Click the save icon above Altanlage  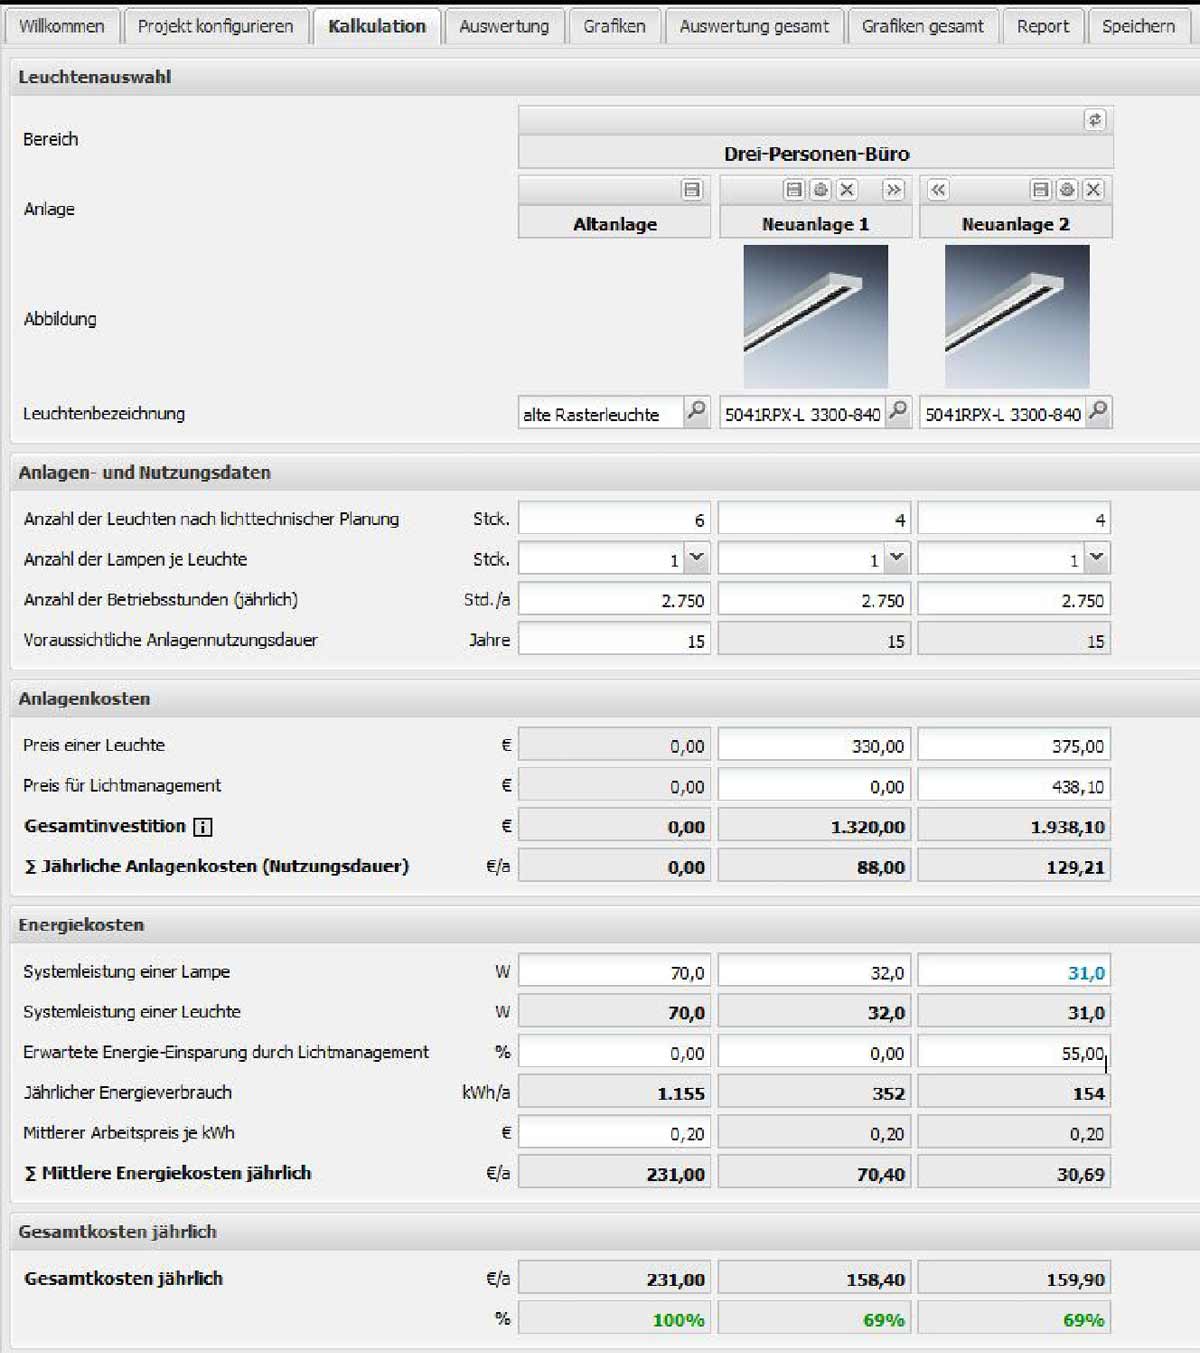(x=692, y=190)
